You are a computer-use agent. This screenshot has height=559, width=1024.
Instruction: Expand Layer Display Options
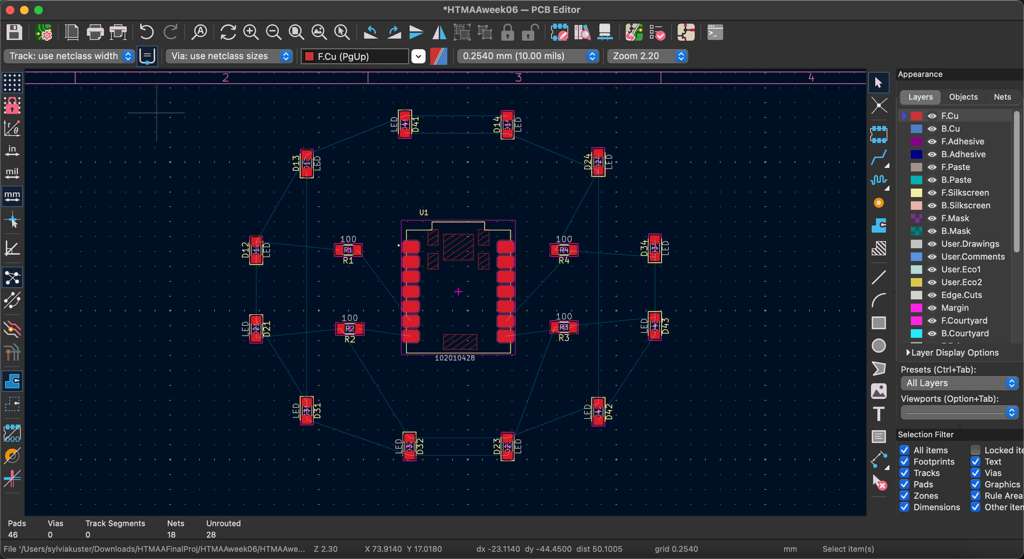[952, 353]
